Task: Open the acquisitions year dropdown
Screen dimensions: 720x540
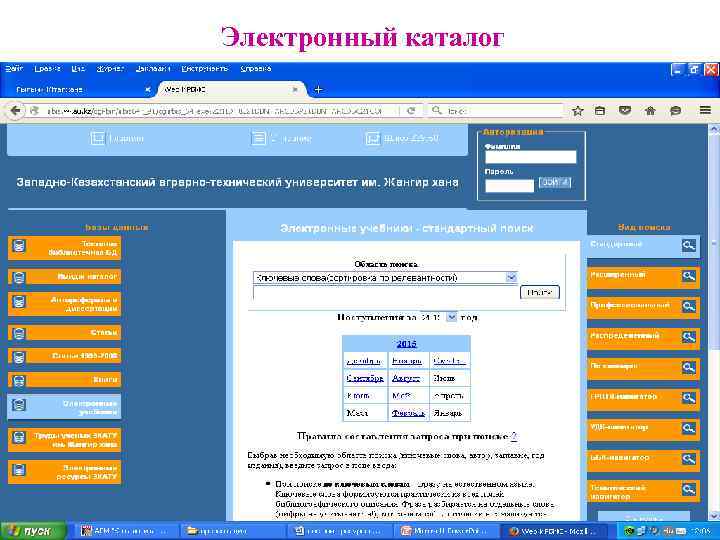Action: tap(452, 317)
